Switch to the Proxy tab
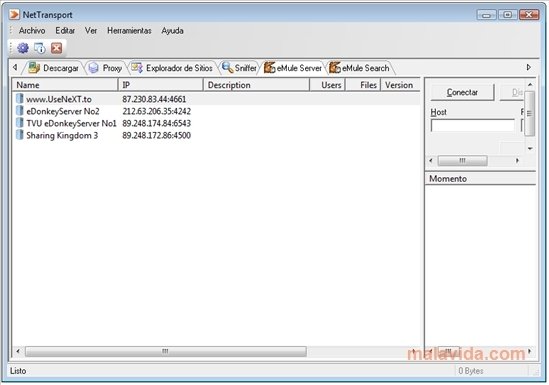Image resolution: width=549 pixels, height=385 pixels. [x=105, y=68]
